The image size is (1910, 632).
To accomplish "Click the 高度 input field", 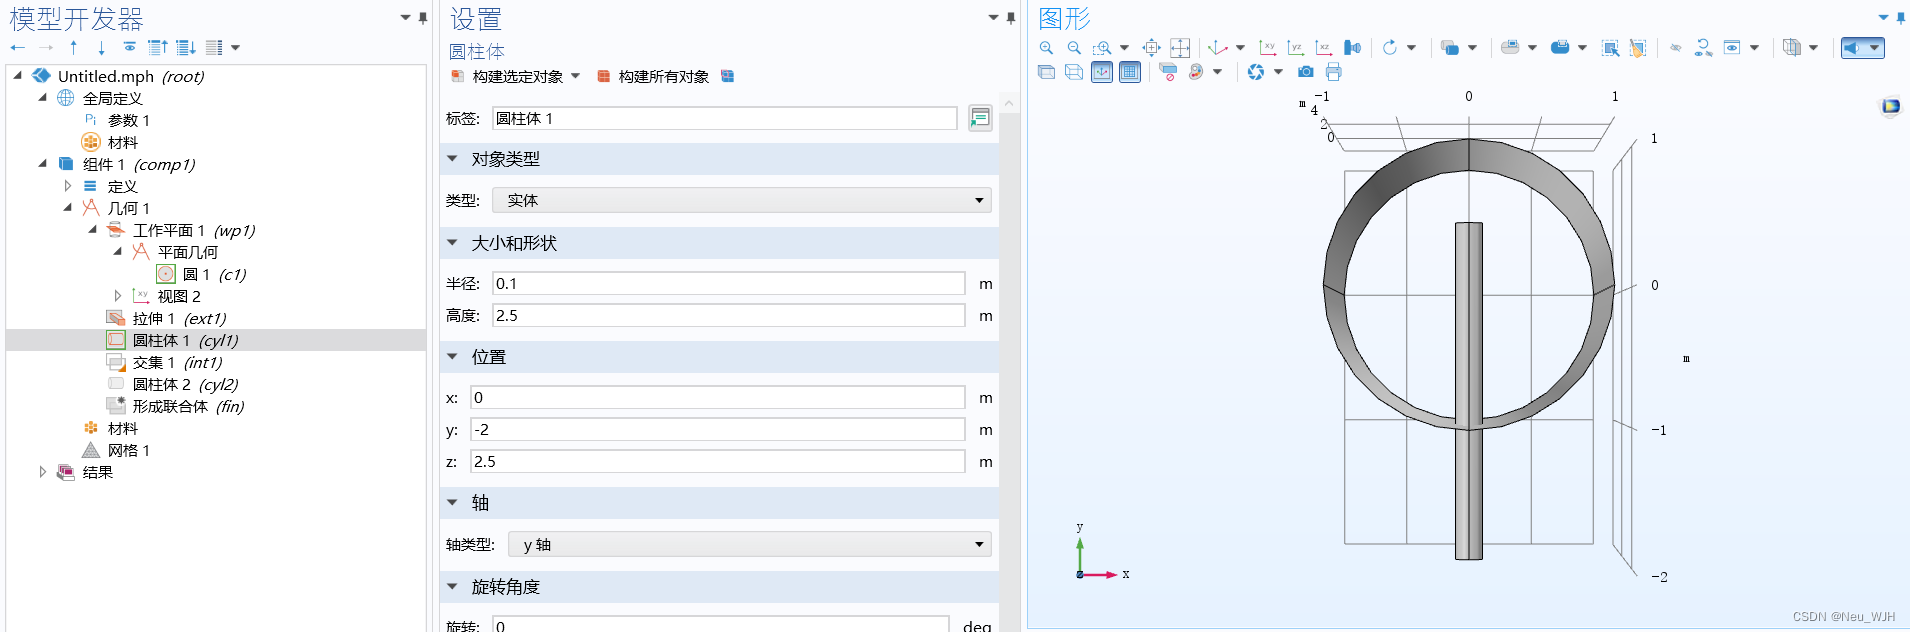I will (x=729, y=316).
